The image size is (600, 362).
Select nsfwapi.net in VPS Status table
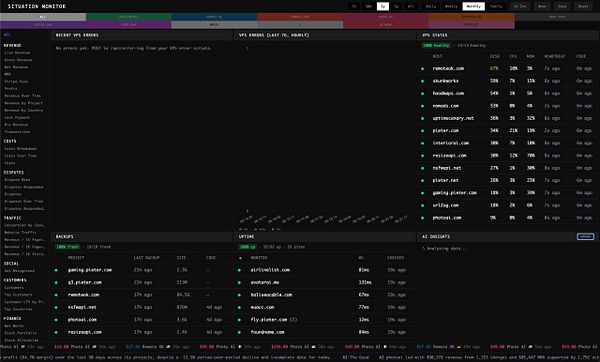[x=447, y=168]
